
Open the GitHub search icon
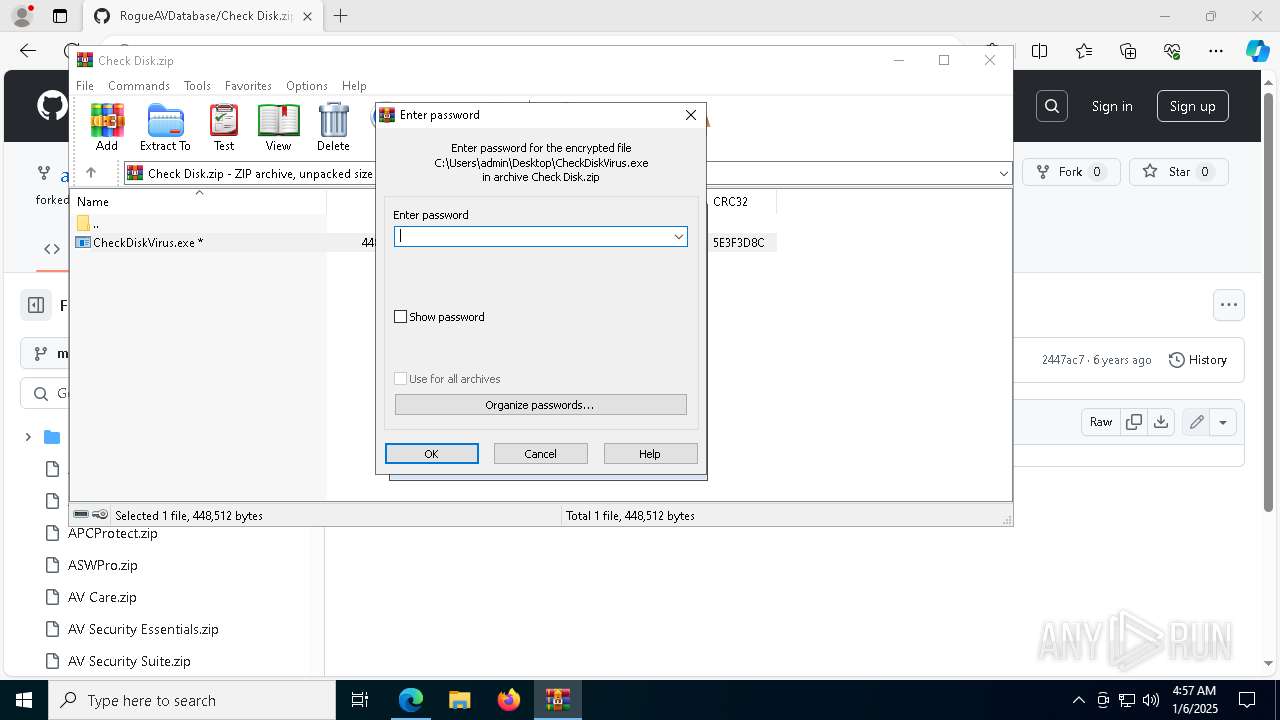tap(1052, 106)
